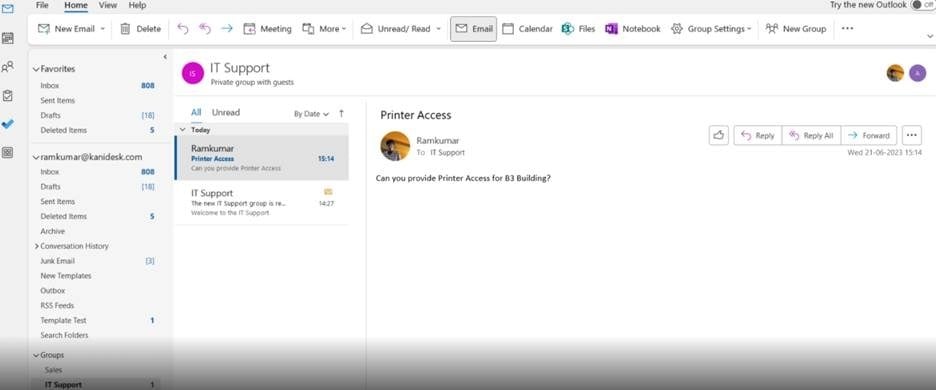Open the group SharePoint Files
Viewport: 936px width, 390px height.
(x=578, y=29)
